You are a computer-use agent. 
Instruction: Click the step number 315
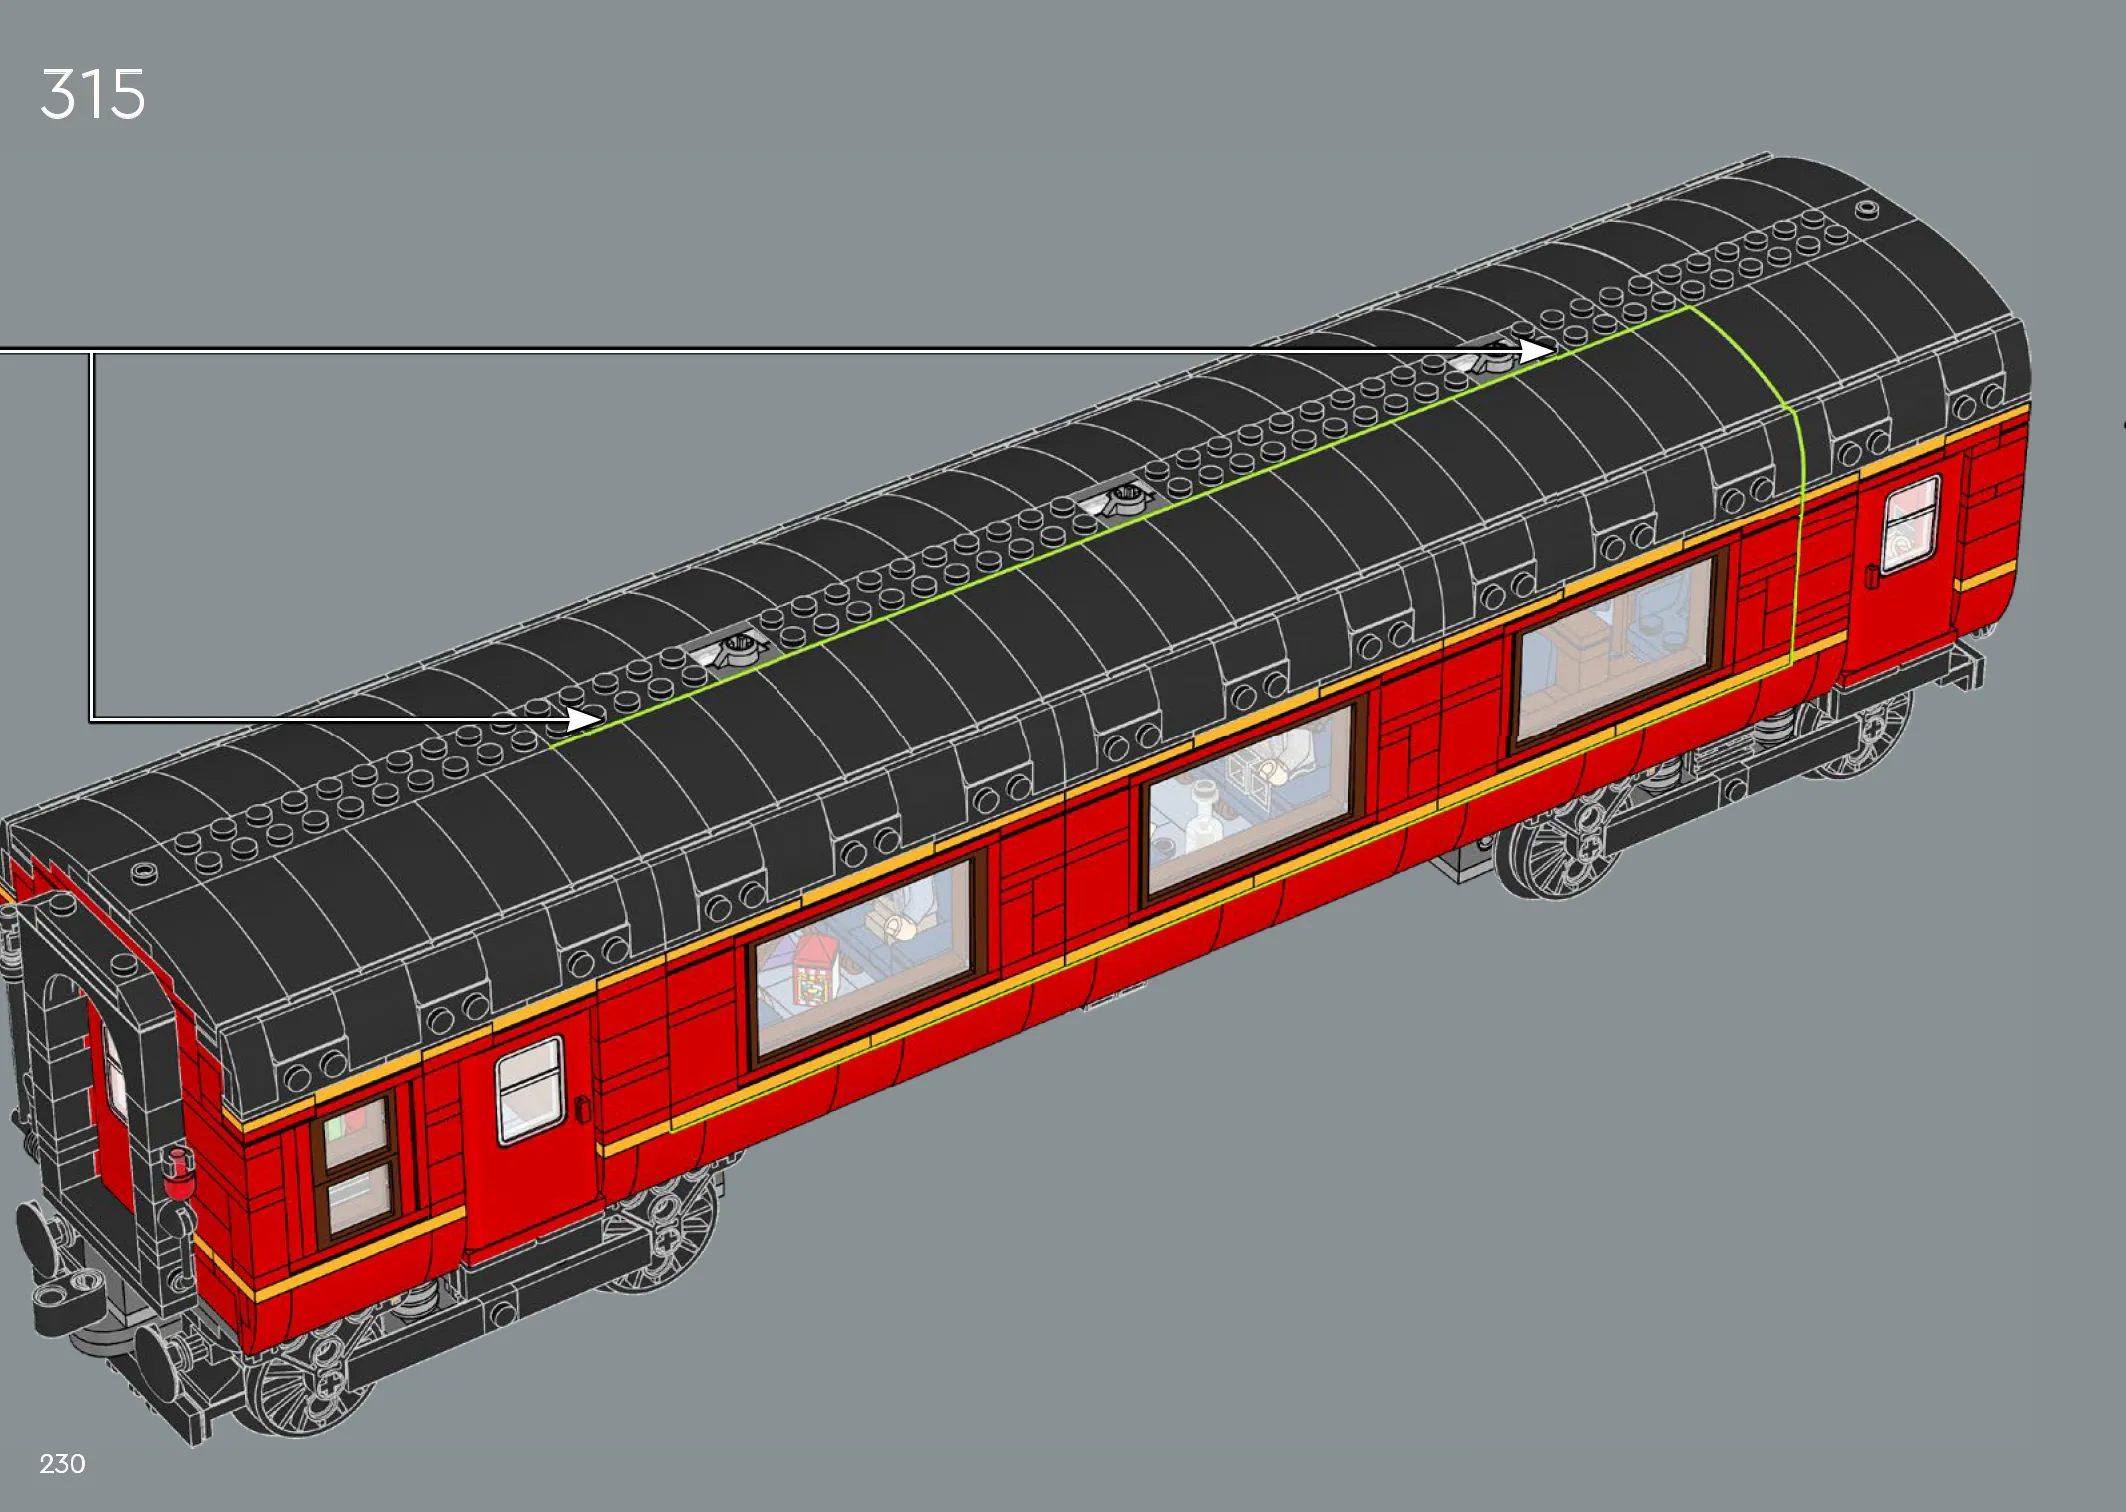tap(93, 95)
